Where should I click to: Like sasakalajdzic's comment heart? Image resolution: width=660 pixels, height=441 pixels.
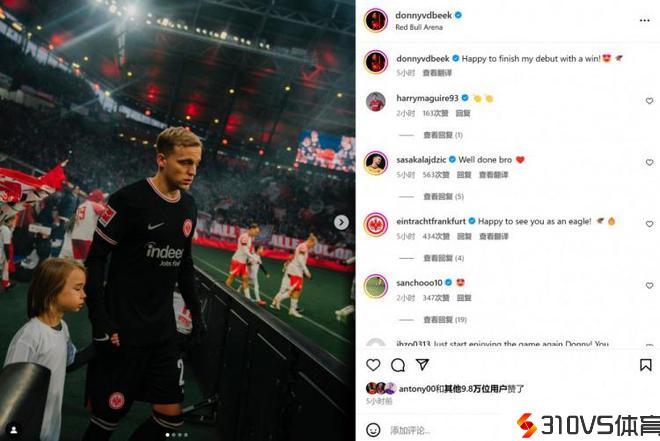649,162
